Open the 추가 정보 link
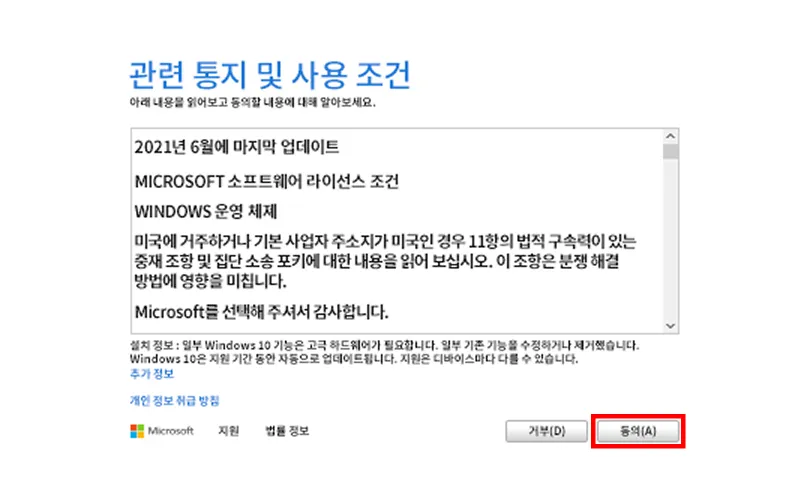 click(x=152, y=373)
